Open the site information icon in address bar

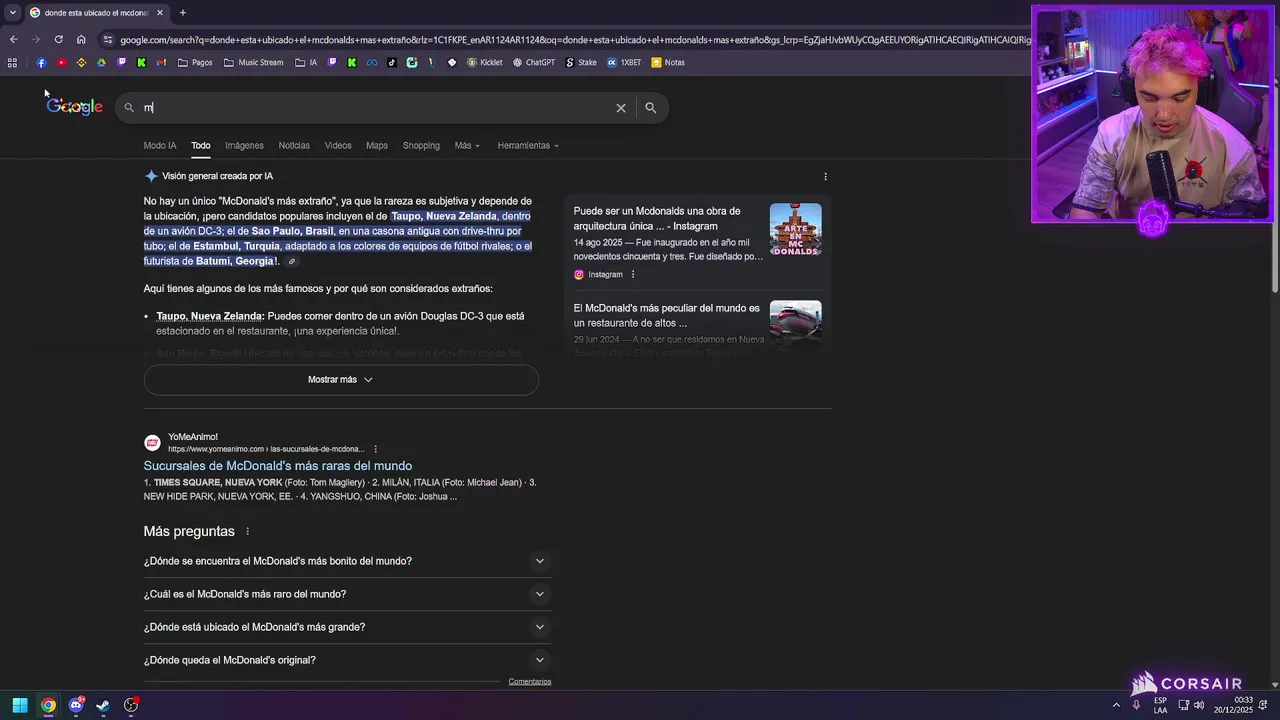(108, 39)
